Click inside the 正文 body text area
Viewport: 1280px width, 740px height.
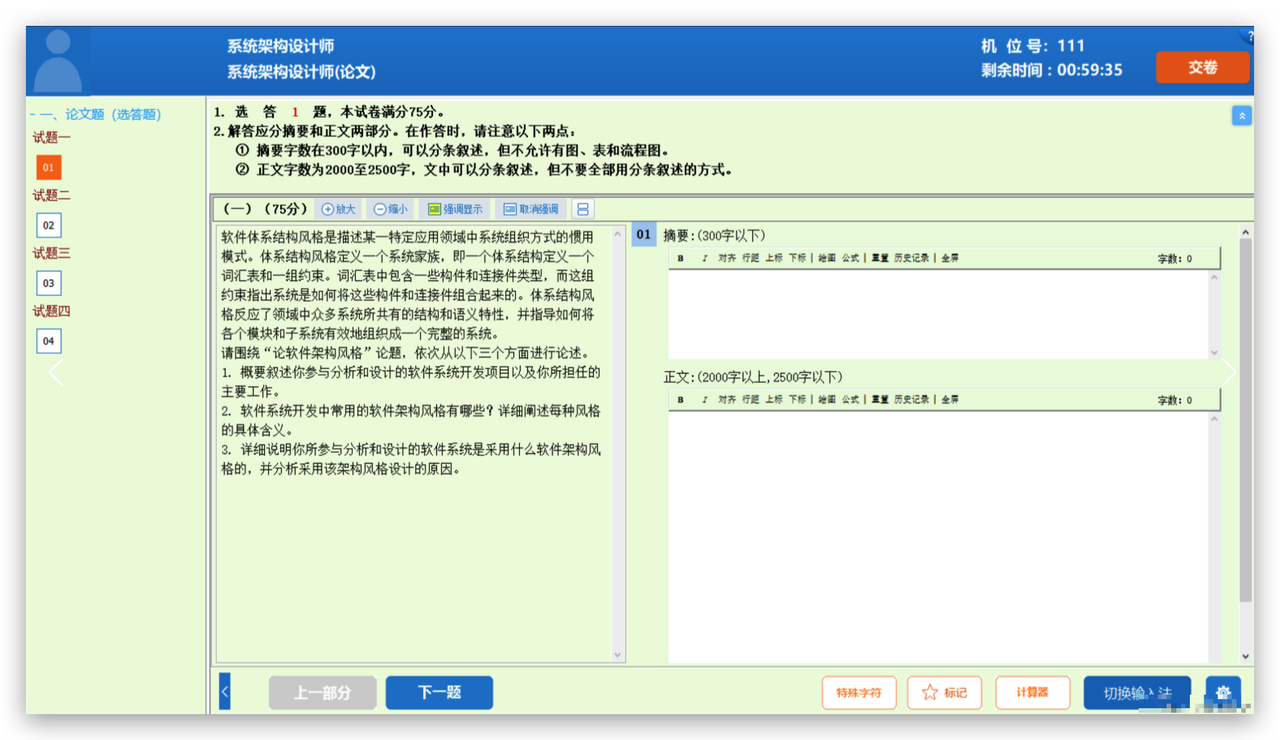click(x=938, y=537)
